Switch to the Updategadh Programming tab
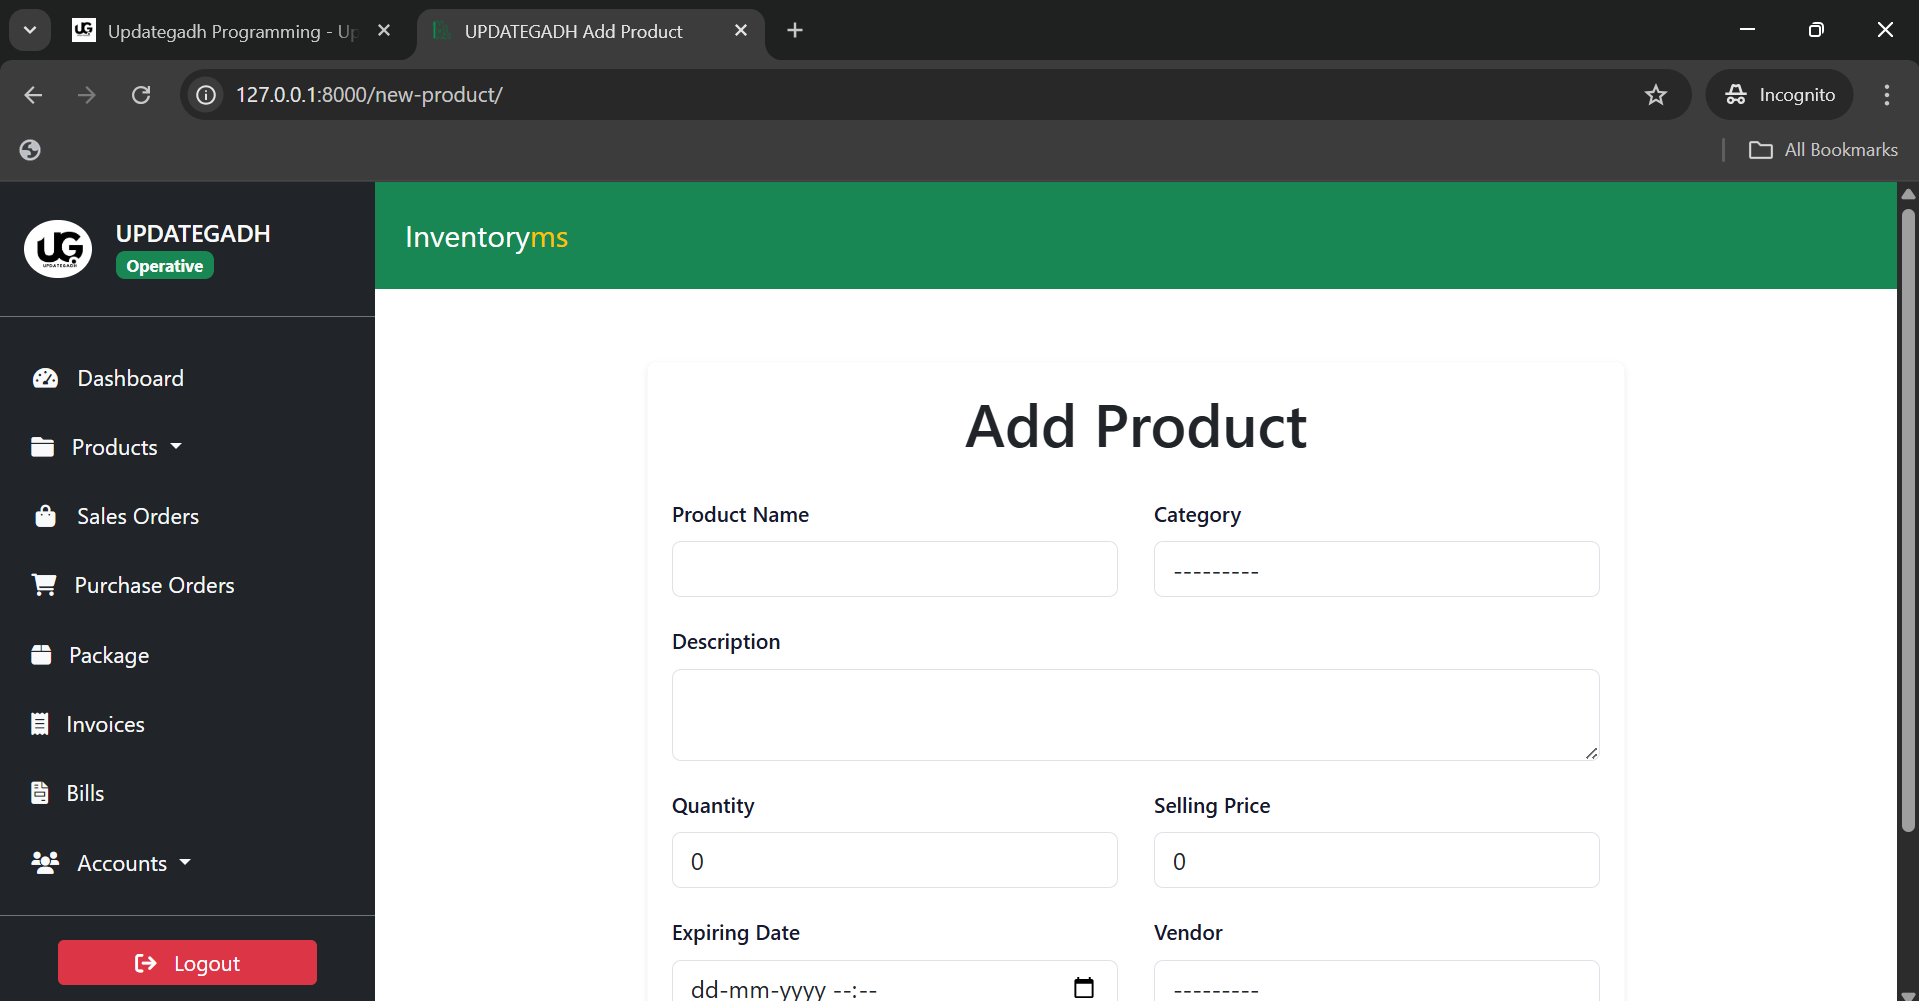The width and height of the screenshot is (1919, 1001). click(231, 31)
